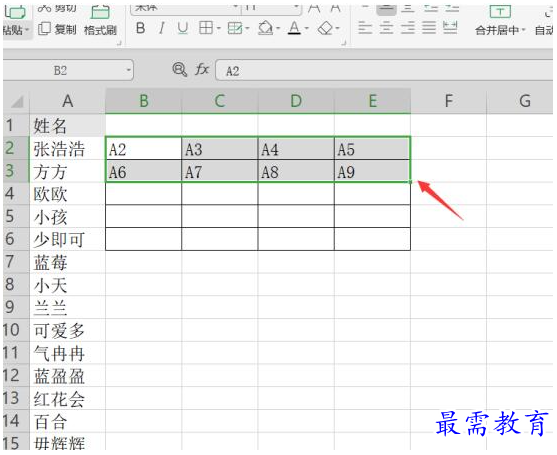
Task: Open the font color dropdown arrow
Action: pos(307,28)
